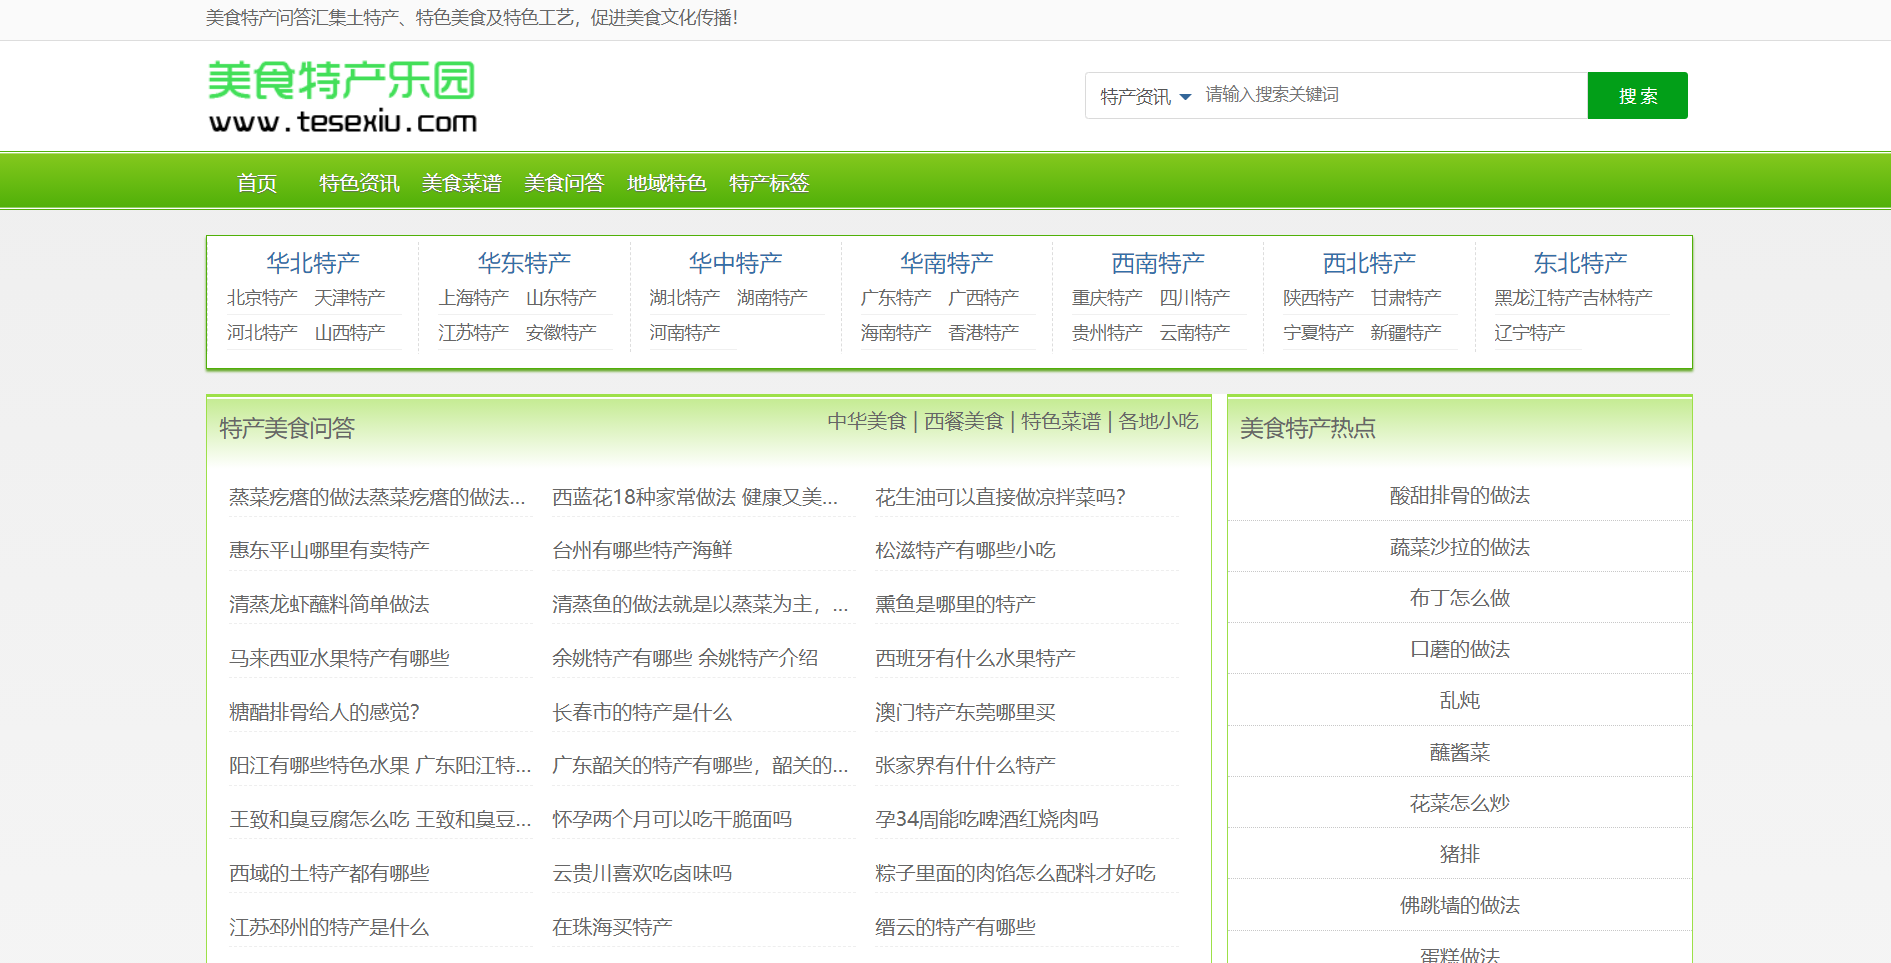Click the 各地小吃 category link
Screen dimensions: 1891x963
pos(1158,421)
